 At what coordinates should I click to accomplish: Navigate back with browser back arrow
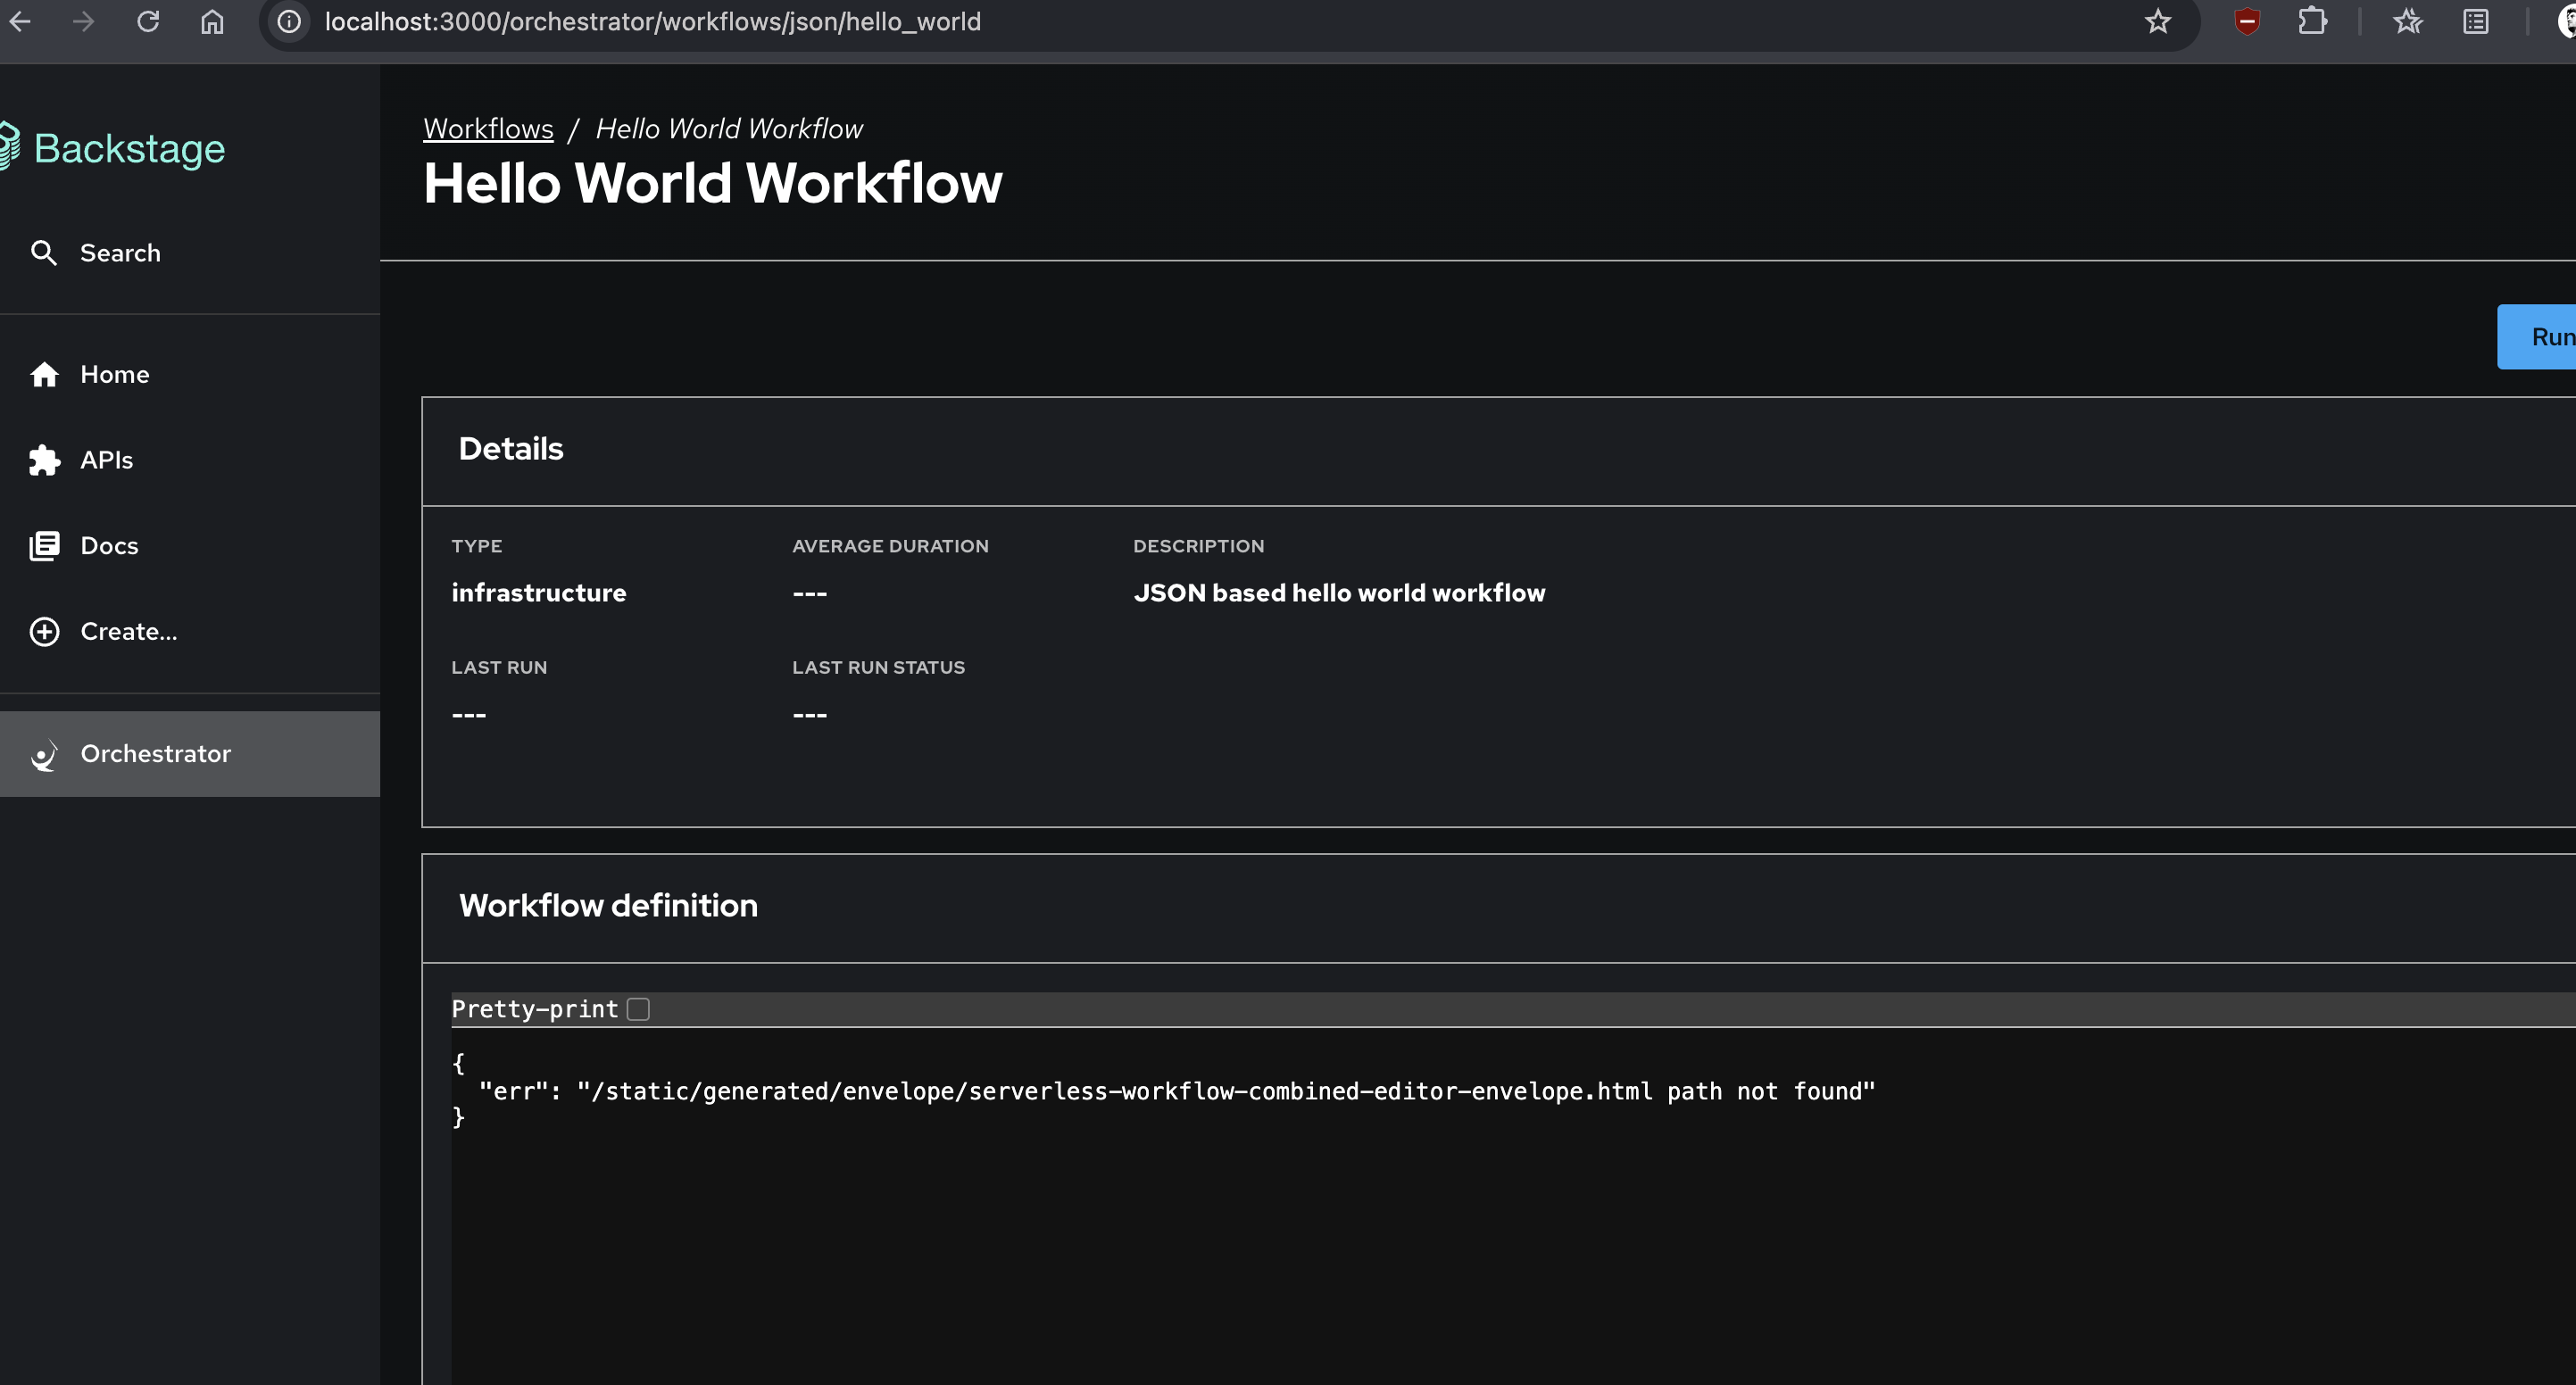pyautogui.click(x=20, y=21)
